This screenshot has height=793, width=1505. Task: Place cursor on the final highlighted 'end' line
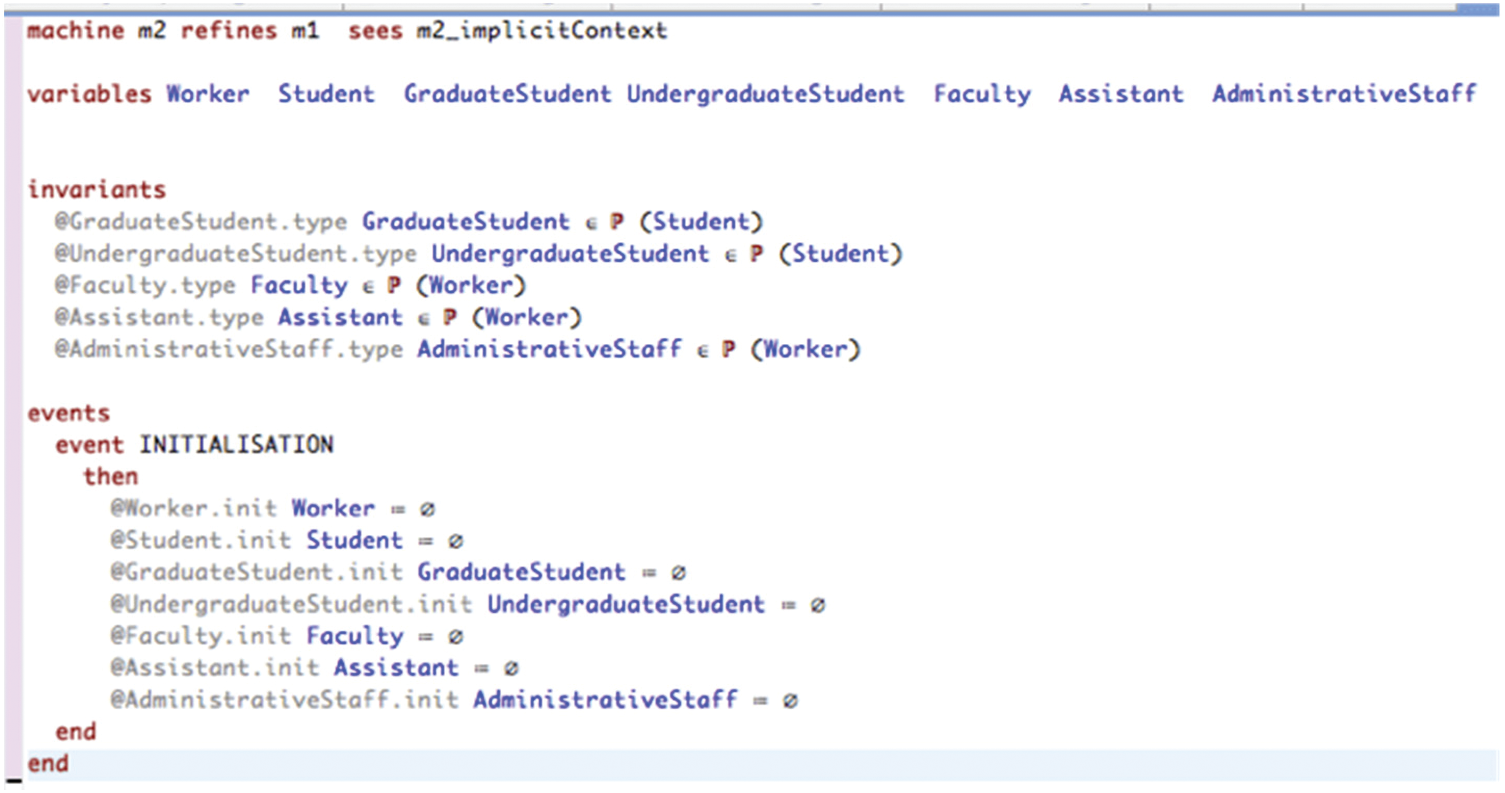coord(48,764)
